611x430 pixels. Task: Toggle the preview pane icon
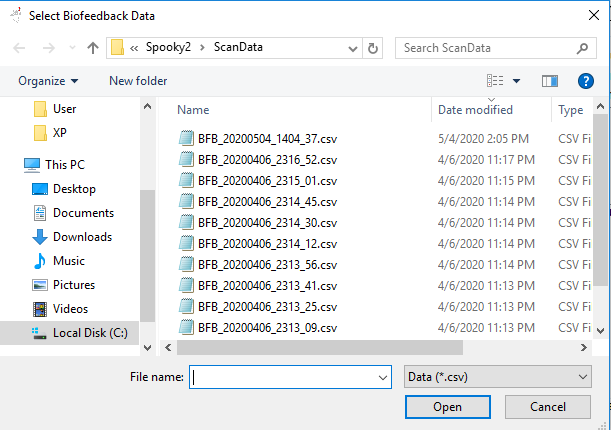click(x=549, y=81)
